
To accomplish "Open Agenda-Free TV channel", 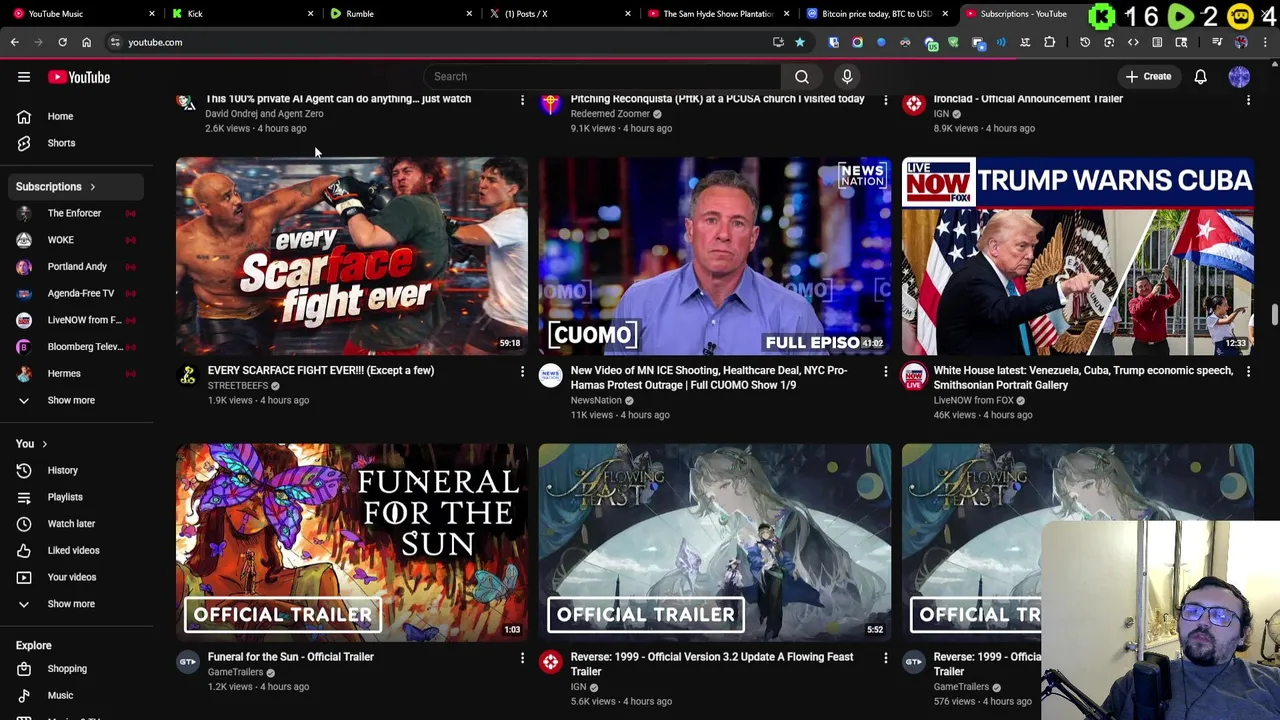I will coord(75,293).
